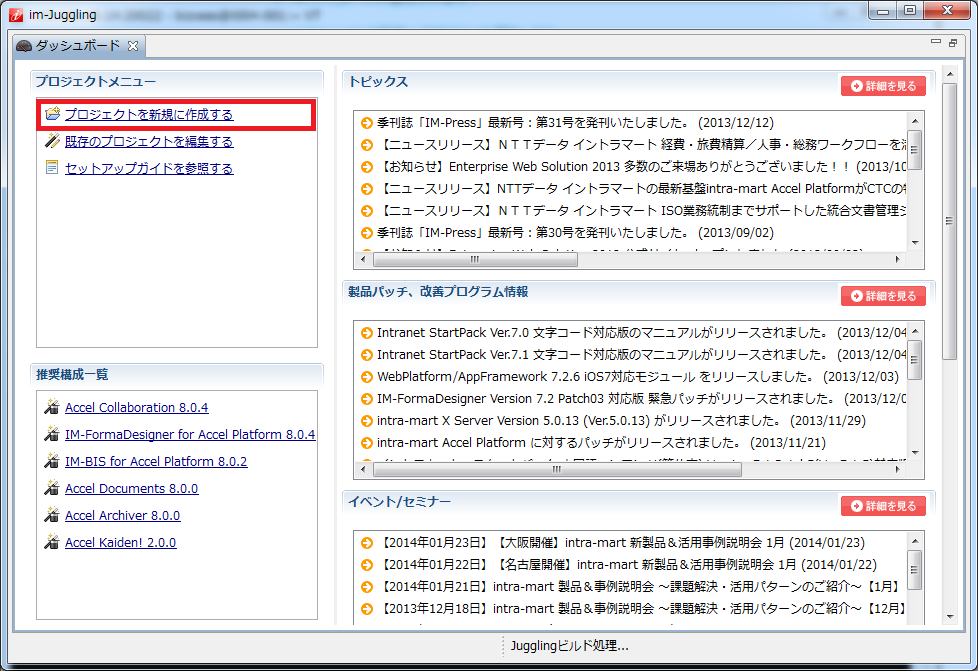
Task: Click icon beside IM-BIS for Accel Platform
Action: 52,461
